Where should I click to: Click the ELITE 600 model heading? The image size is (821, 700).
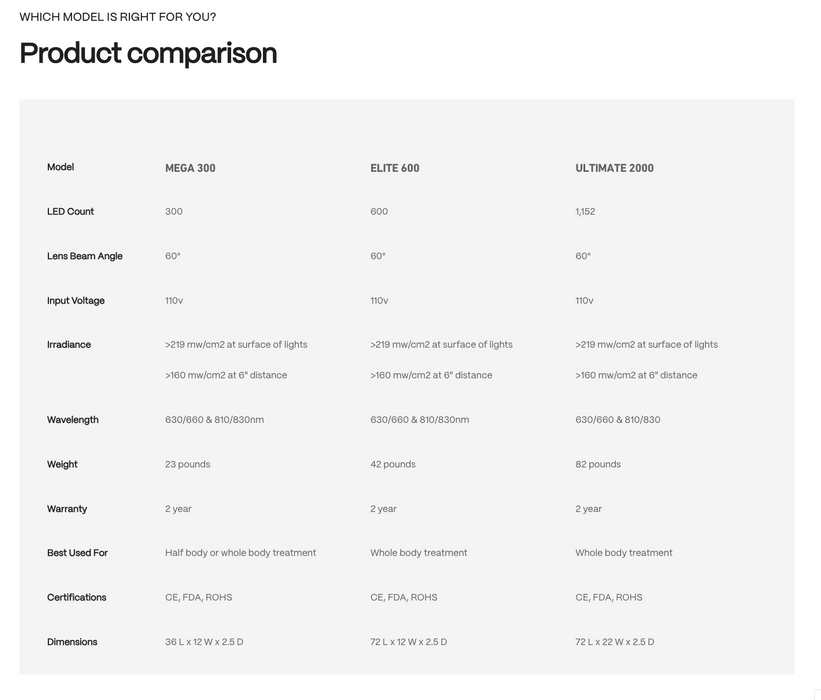click(x=395, y=168)
